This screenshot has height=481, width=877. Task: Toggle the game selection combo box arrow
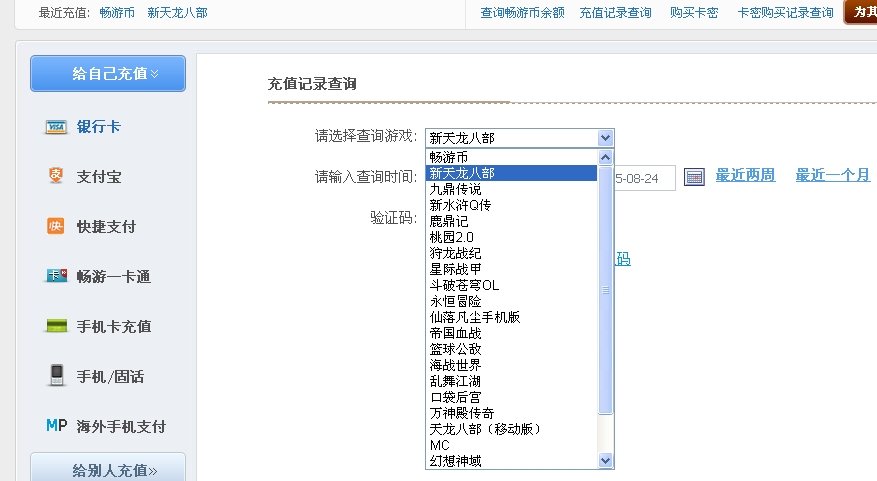[605, 138]
